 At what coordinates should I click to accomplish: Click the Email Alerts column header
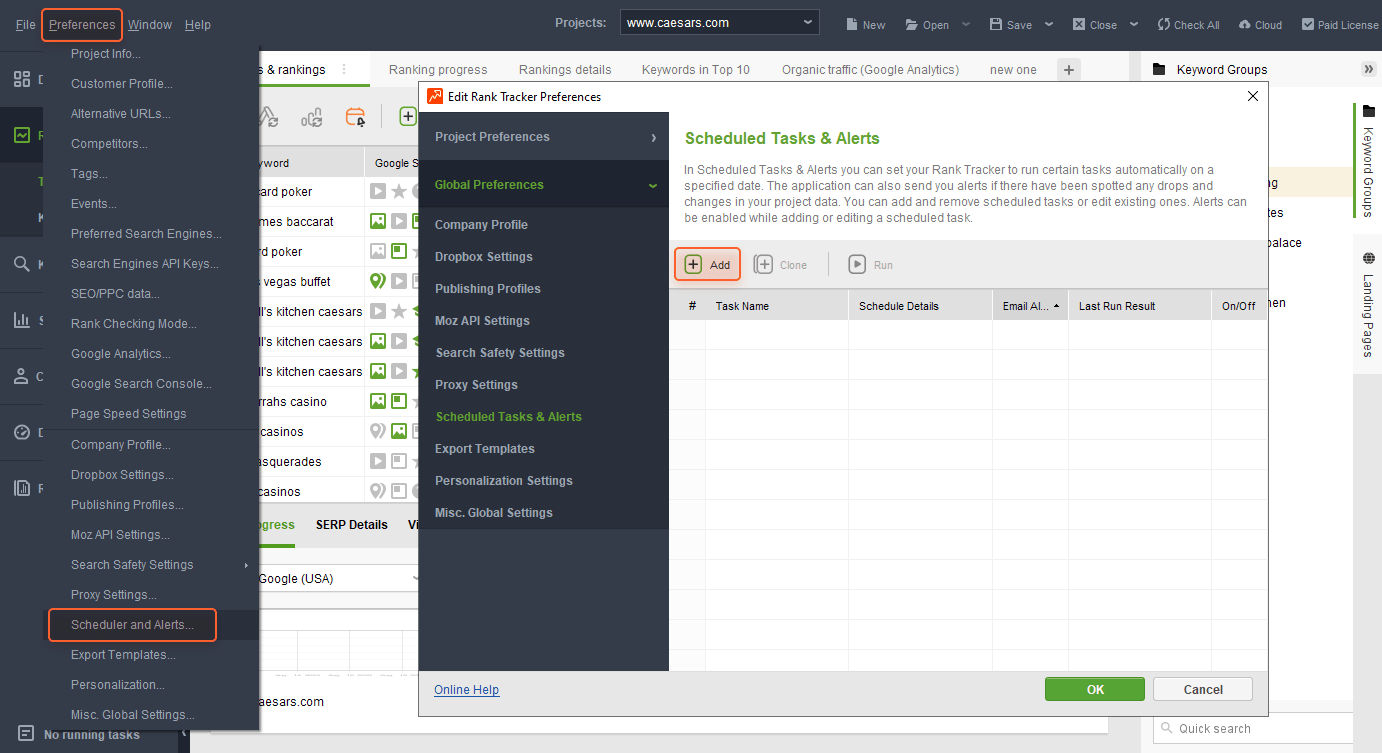[x=1031, y=306]
